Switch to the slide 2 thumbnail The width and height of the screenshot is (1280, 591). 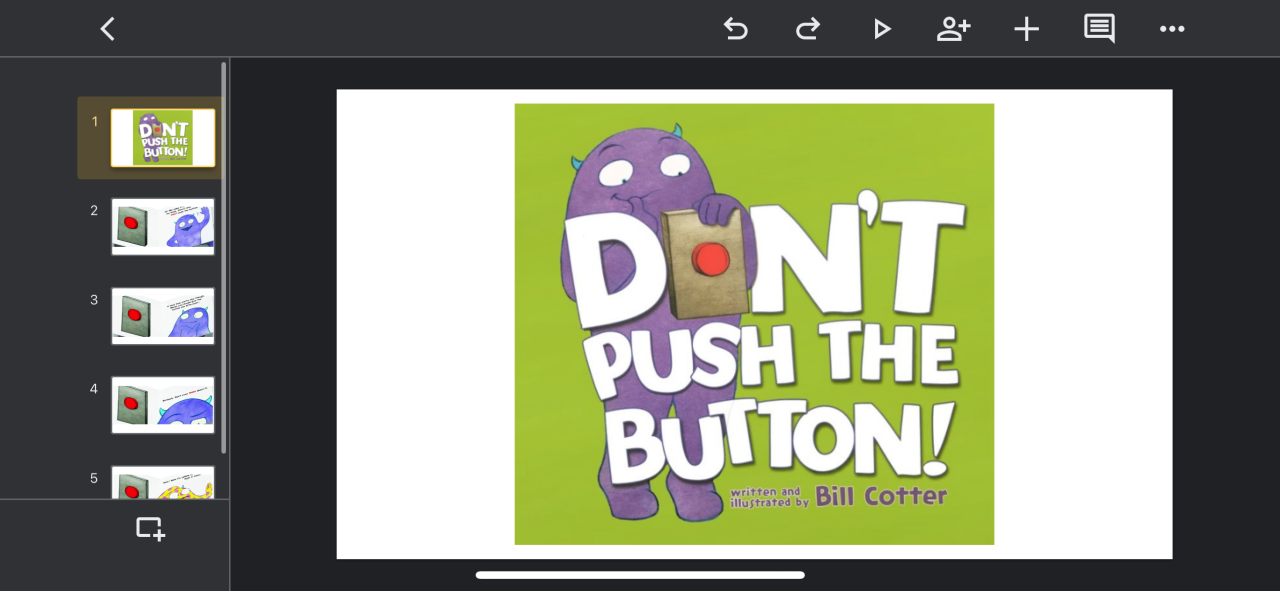[x=163, y=227]
